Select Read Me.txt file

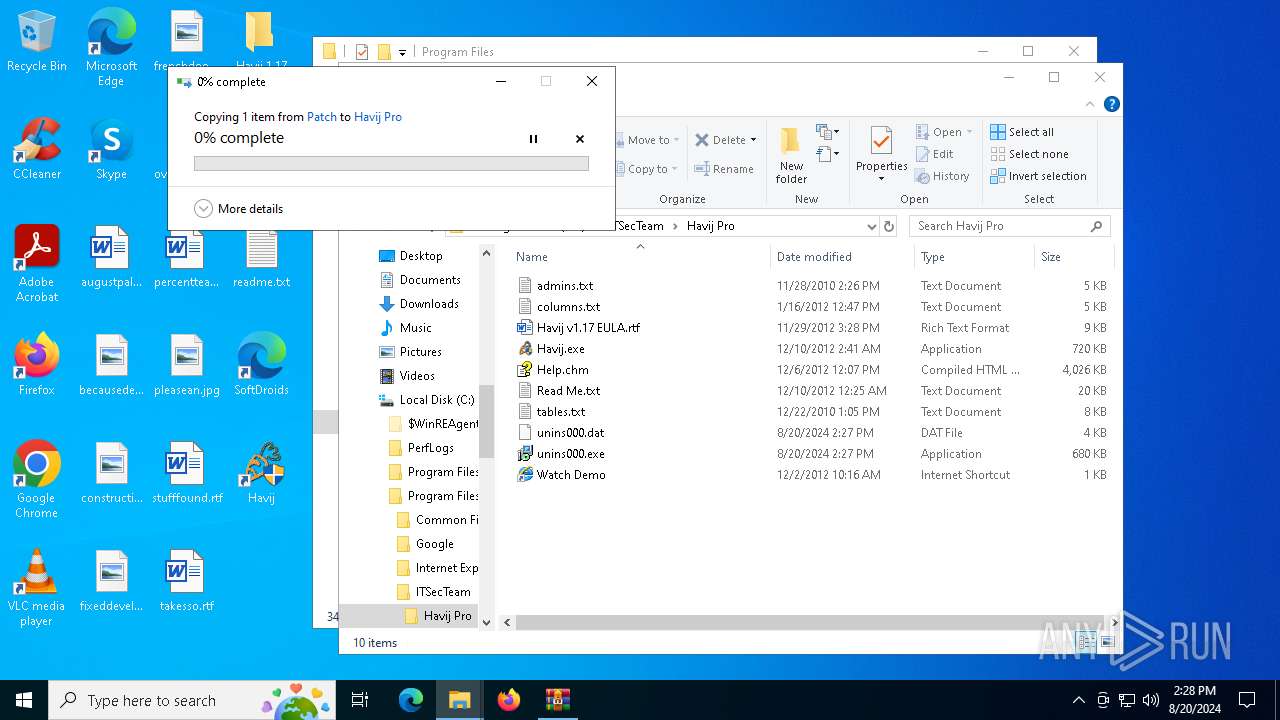[x=568, y=391]
